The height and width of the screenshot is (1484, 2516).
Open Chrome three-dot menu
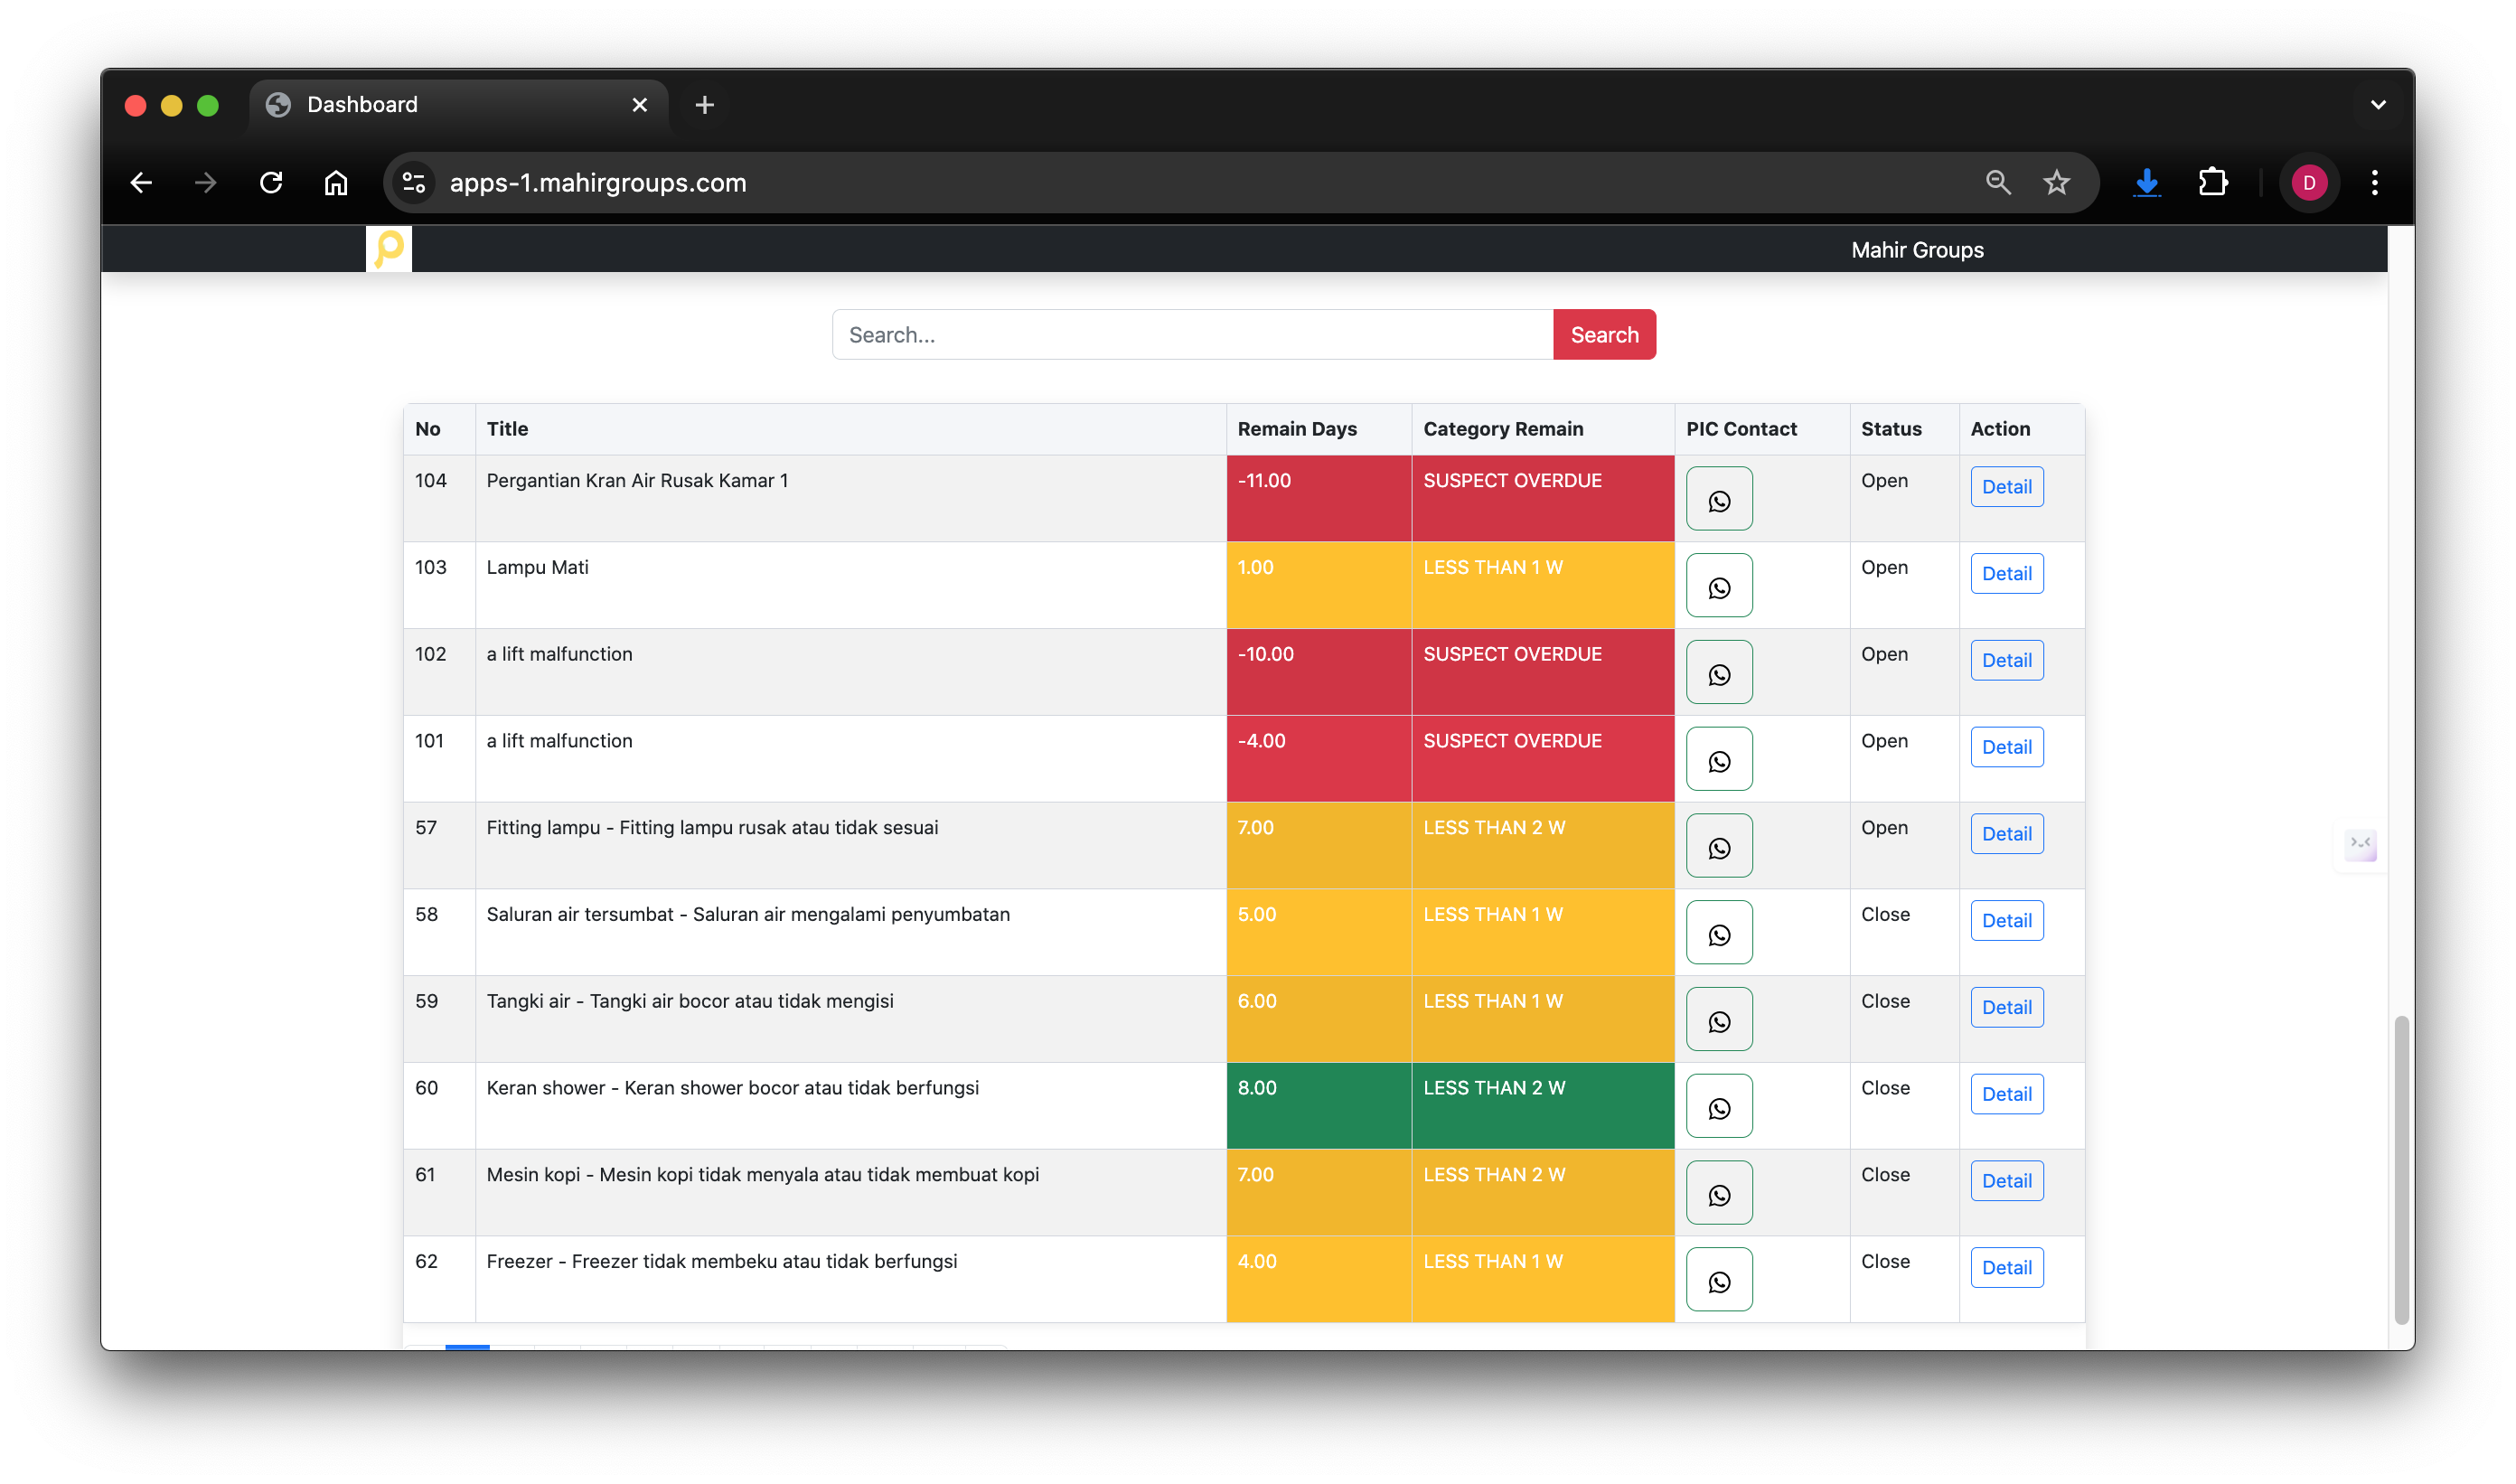point(2374,183)
